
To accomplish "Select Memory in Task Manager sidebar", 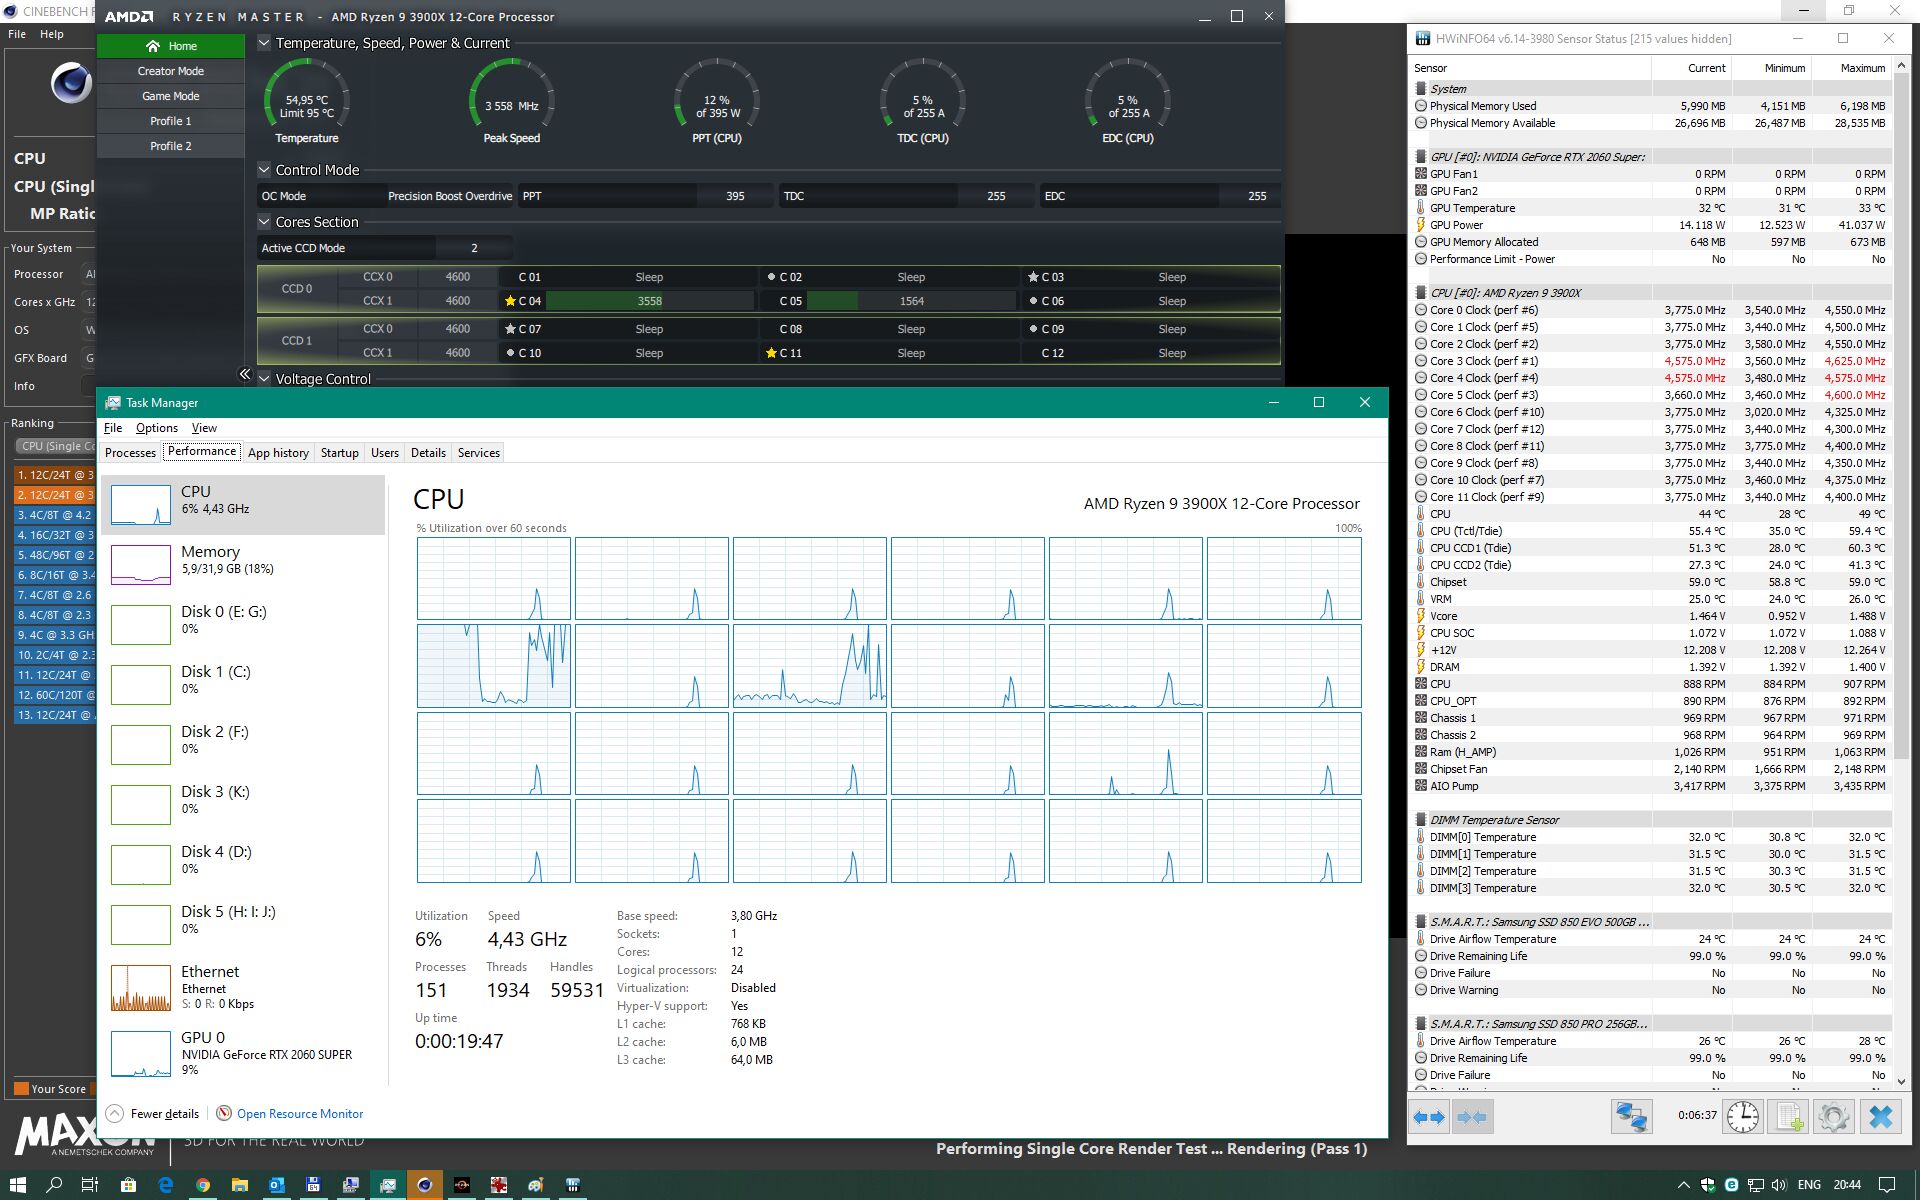I will [x=244, y=564].
